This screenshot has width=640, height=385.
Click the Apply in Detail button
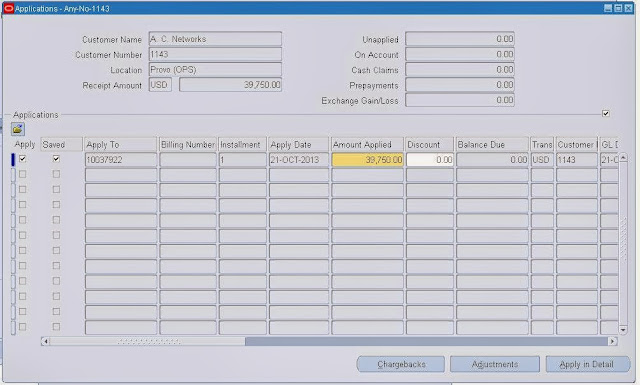coord(588,364)
